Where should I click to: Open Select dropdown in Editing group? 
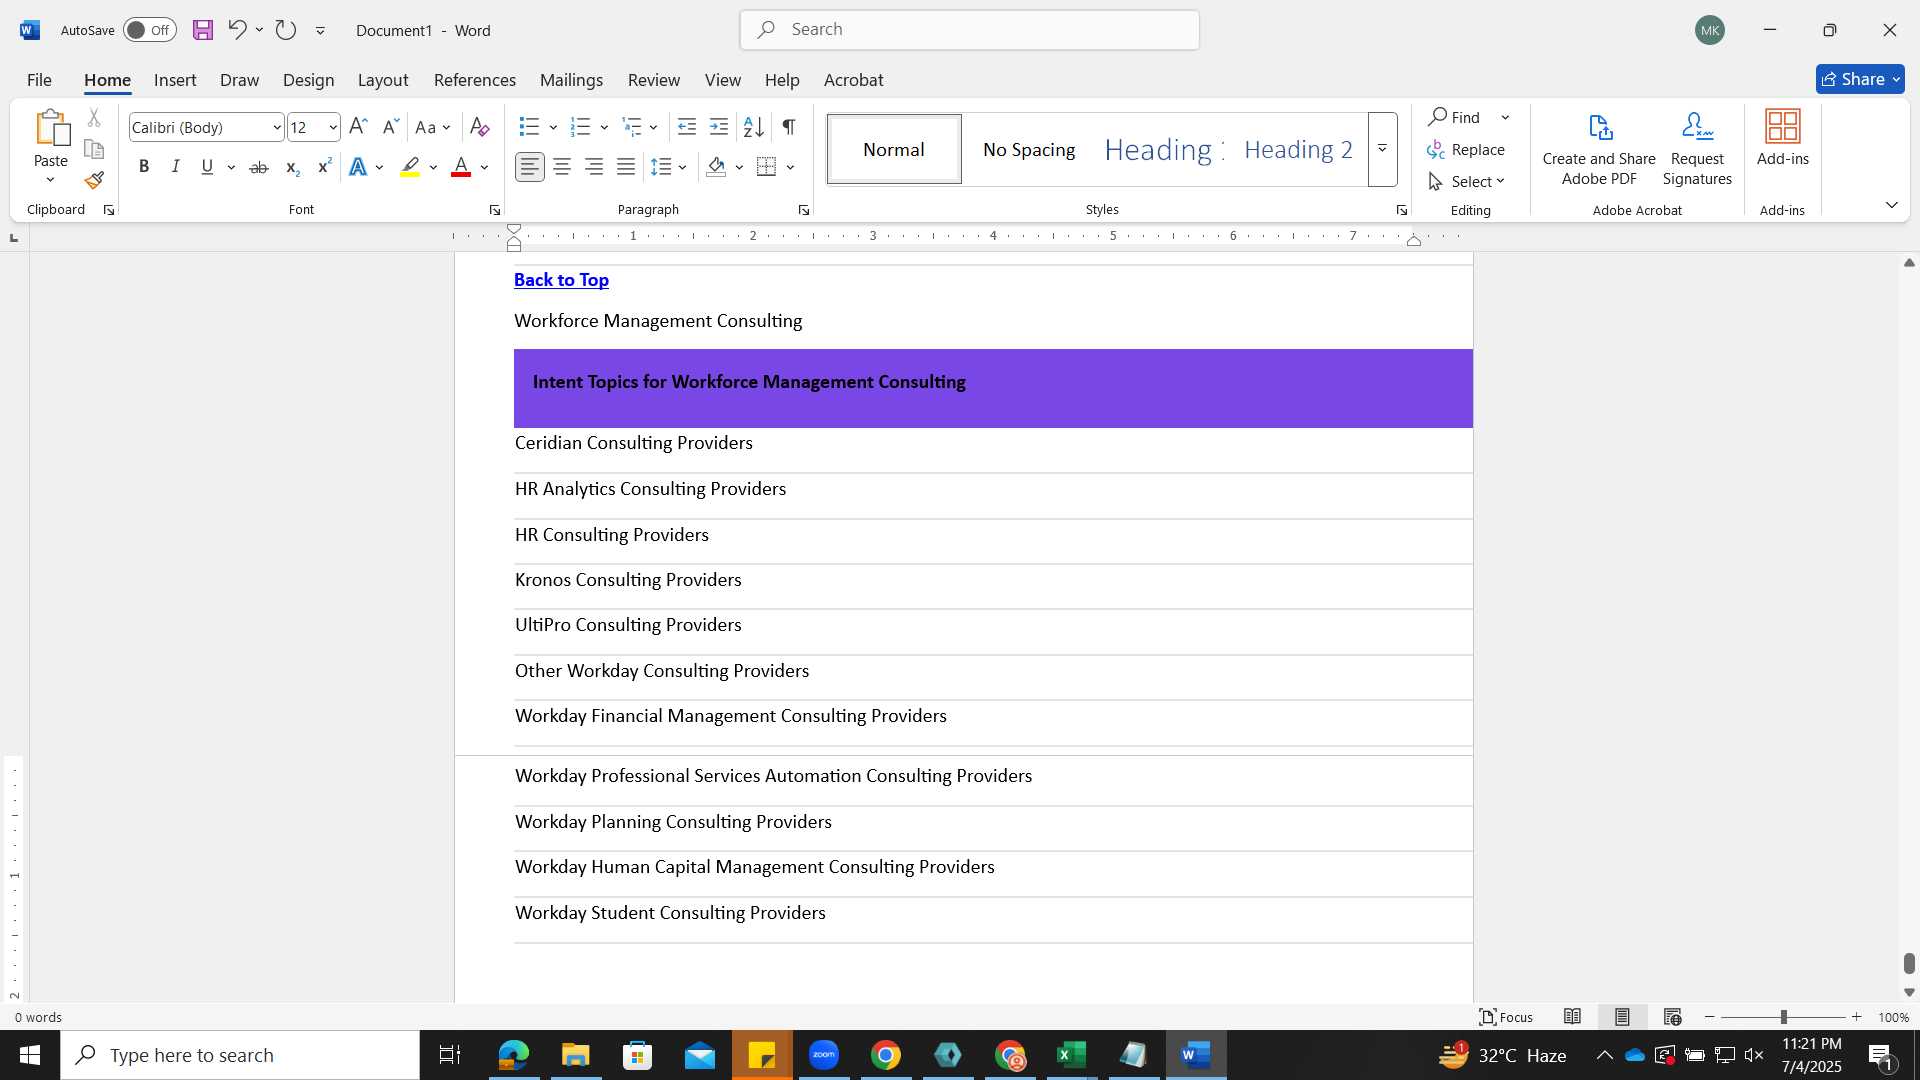click(1466, 181)
